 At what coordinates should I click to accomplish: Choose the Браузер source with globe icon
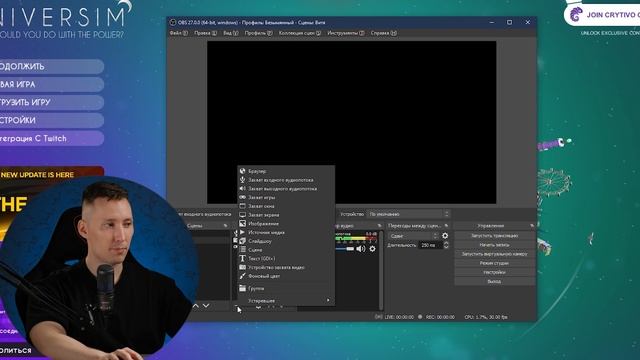[286, 171]
